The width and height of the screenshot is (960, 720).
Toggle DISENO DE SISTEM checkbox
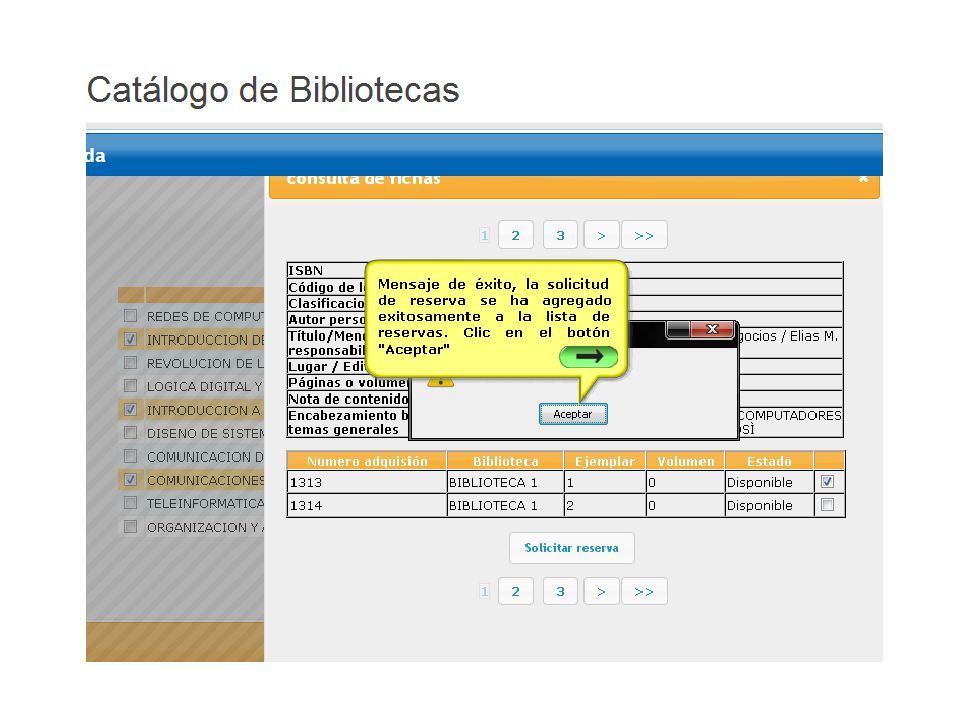click(130, 433)
